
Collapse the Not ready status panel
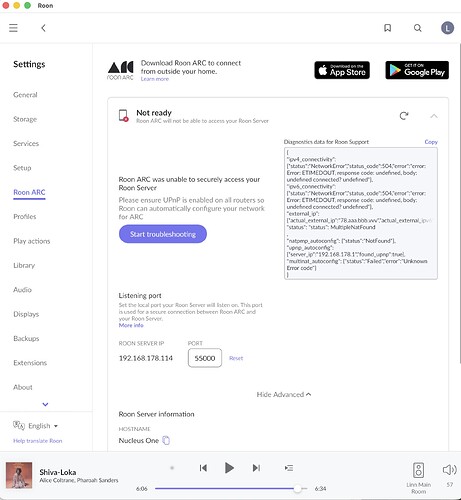pyautogui.click(x=434, y=116)
